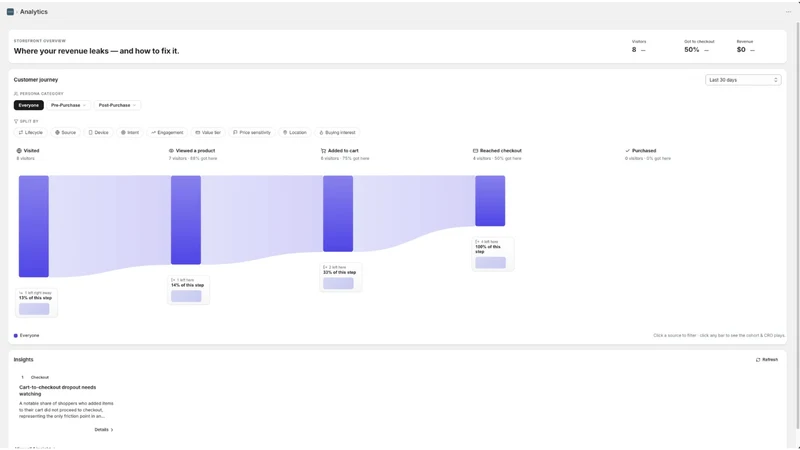The image size is (800, 450).
Task: Click the lavender swatch in the 13% card
Action: (x=34, y=309)
